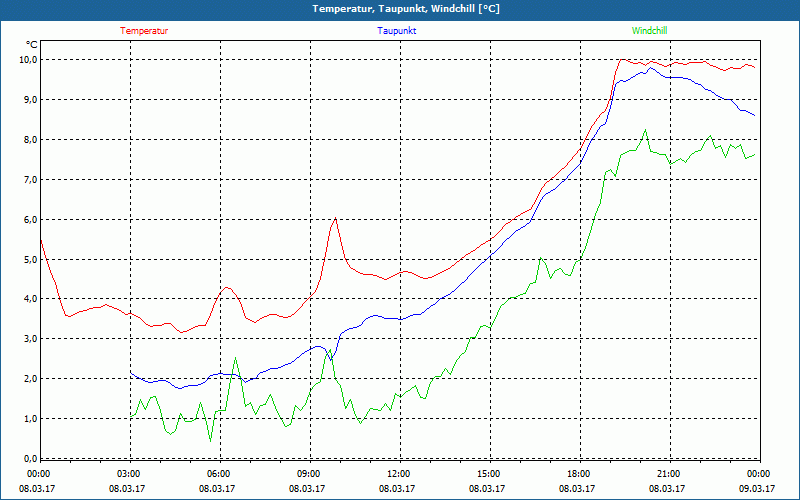Click the red Temperatur legend label
The width and height of the screenshot is (800, 500).
[x=144, y=31]
